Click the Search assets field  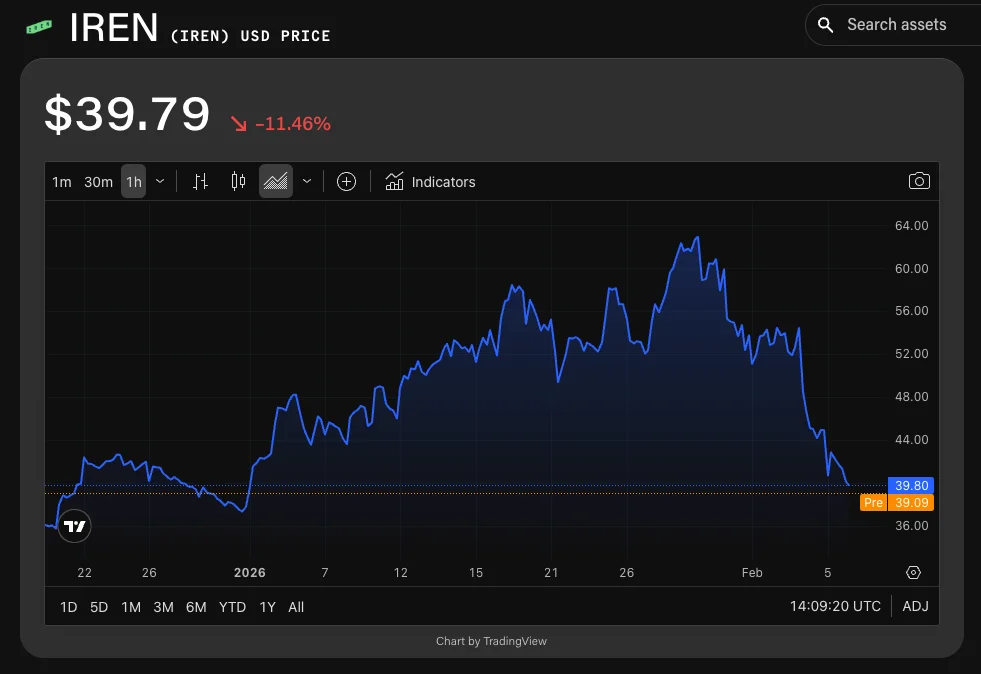pos(896,25)
